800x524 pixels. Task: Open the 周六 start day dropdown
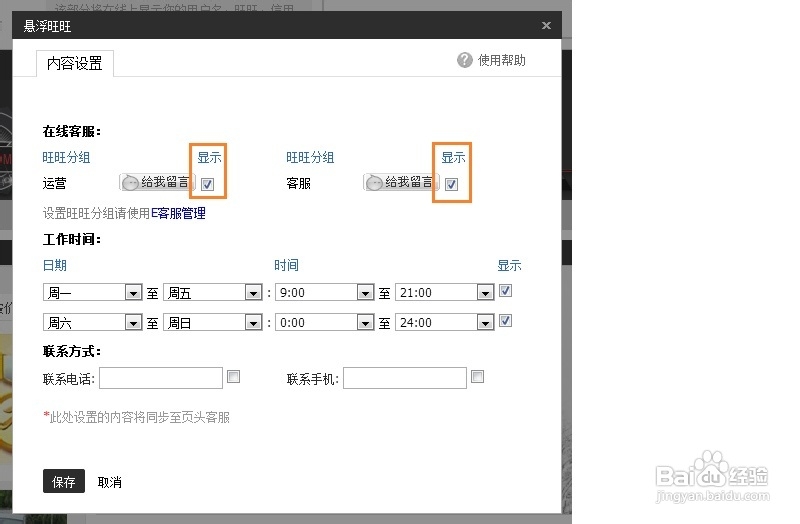point(92,322)
